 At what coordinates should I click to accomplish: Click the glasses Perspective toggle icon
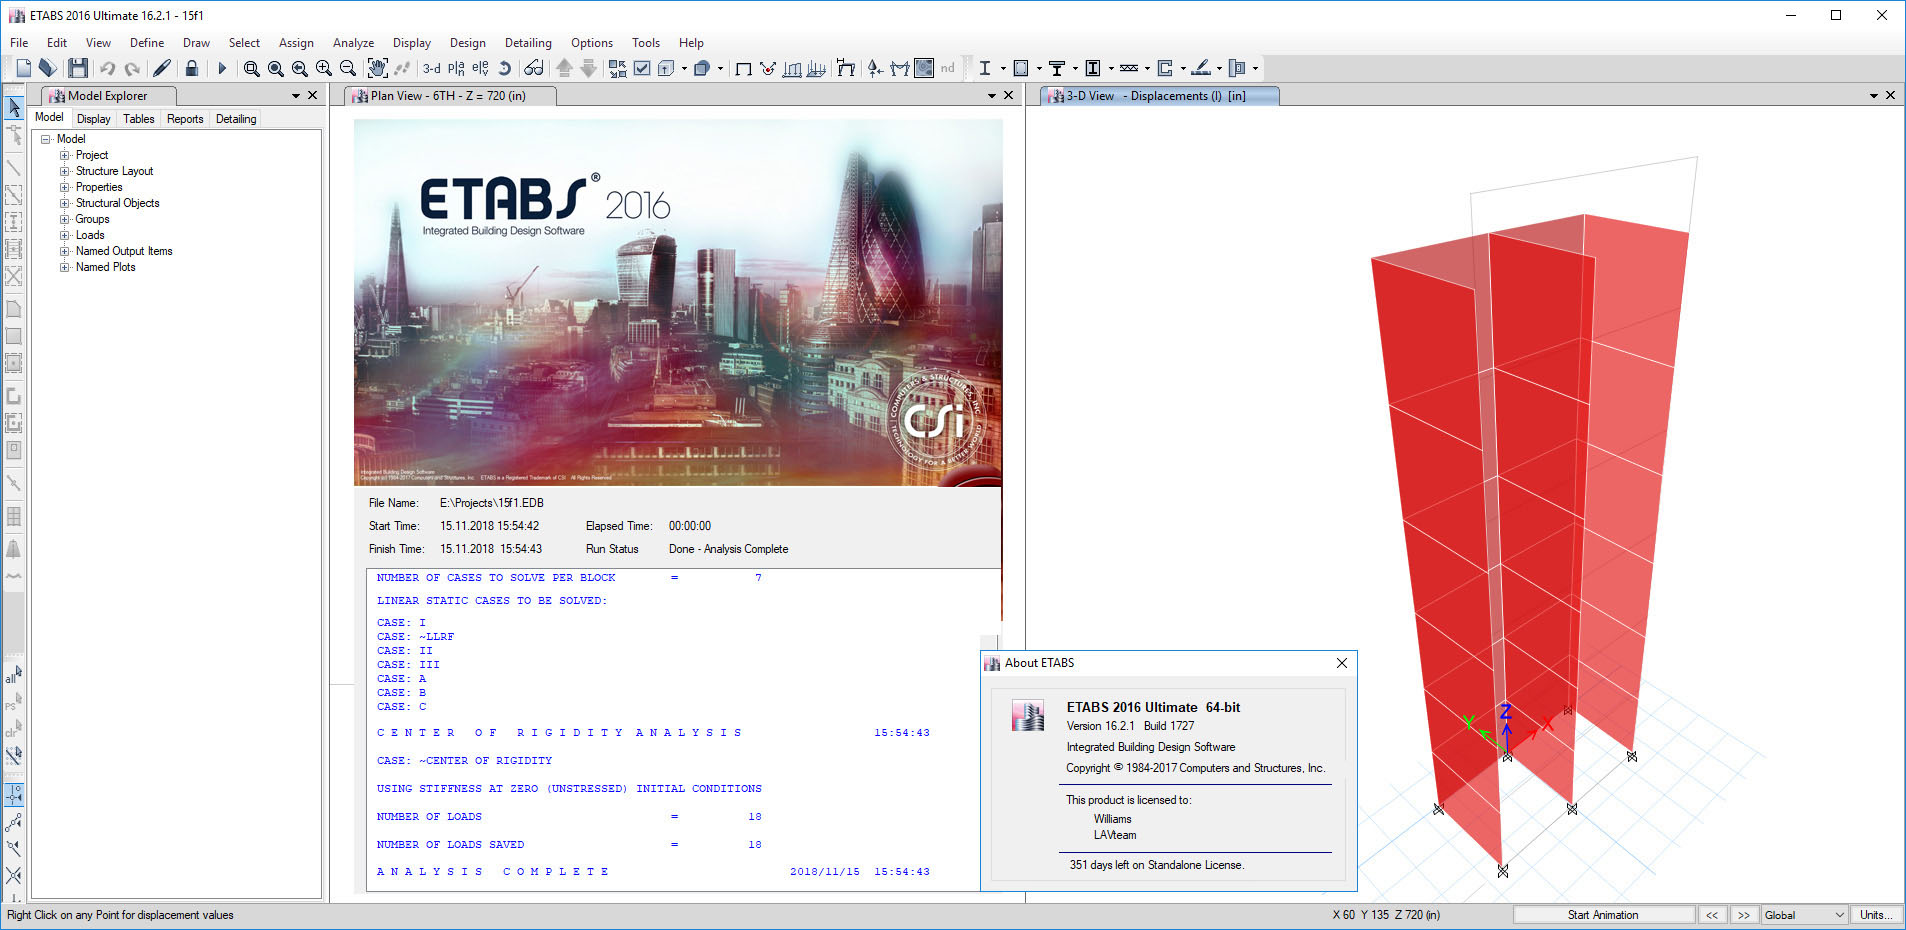coord(534,68)
